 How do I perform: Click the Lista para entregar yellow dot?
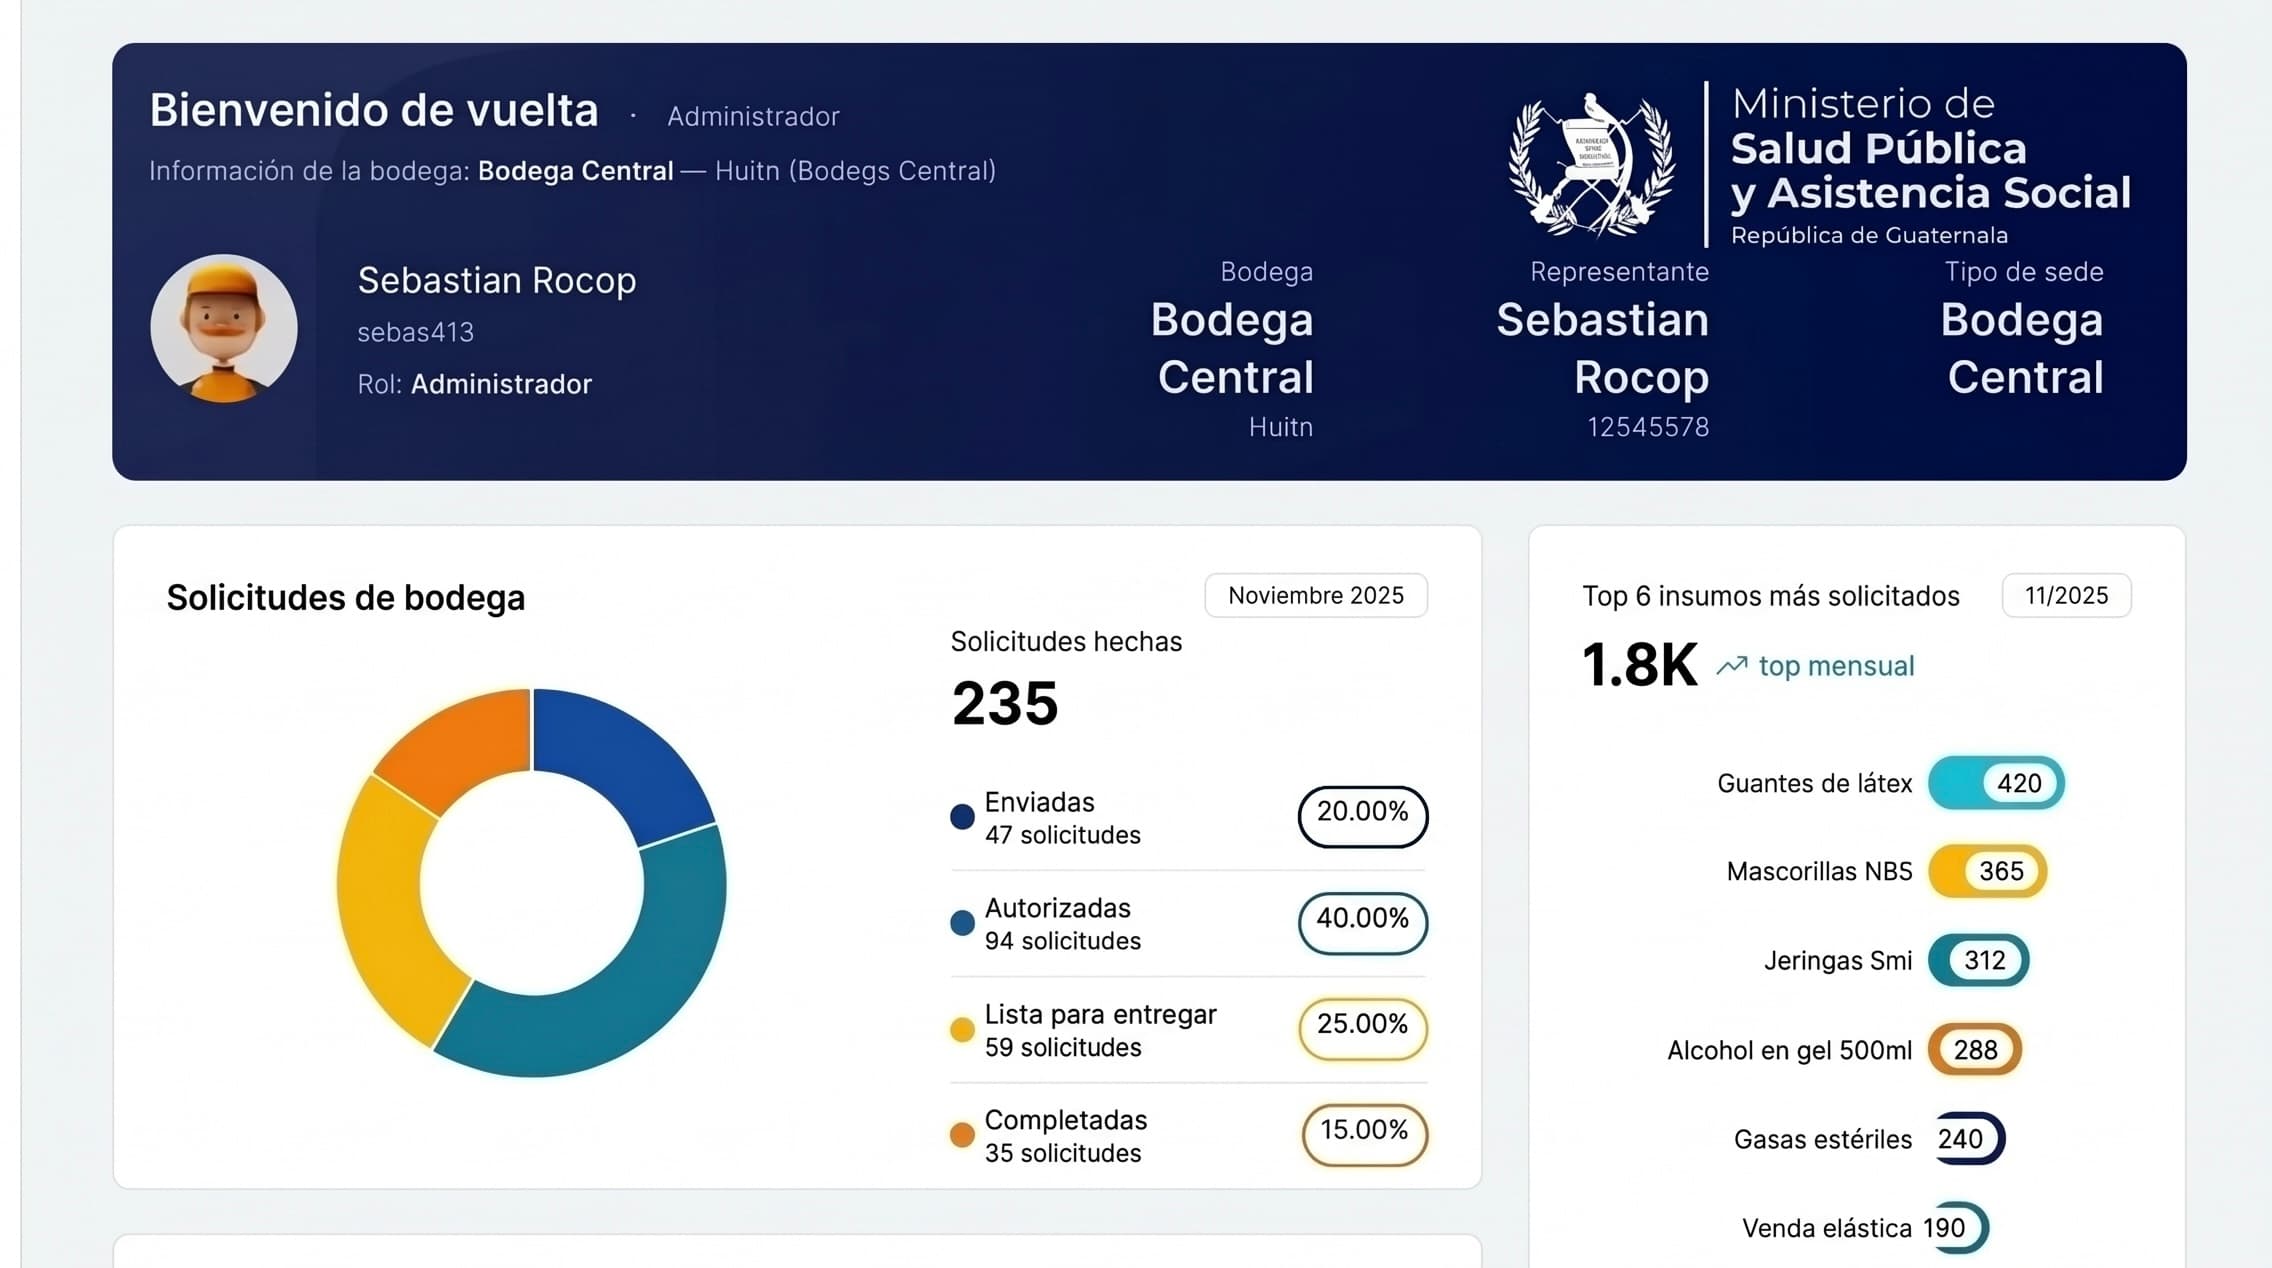[962, 1029]
